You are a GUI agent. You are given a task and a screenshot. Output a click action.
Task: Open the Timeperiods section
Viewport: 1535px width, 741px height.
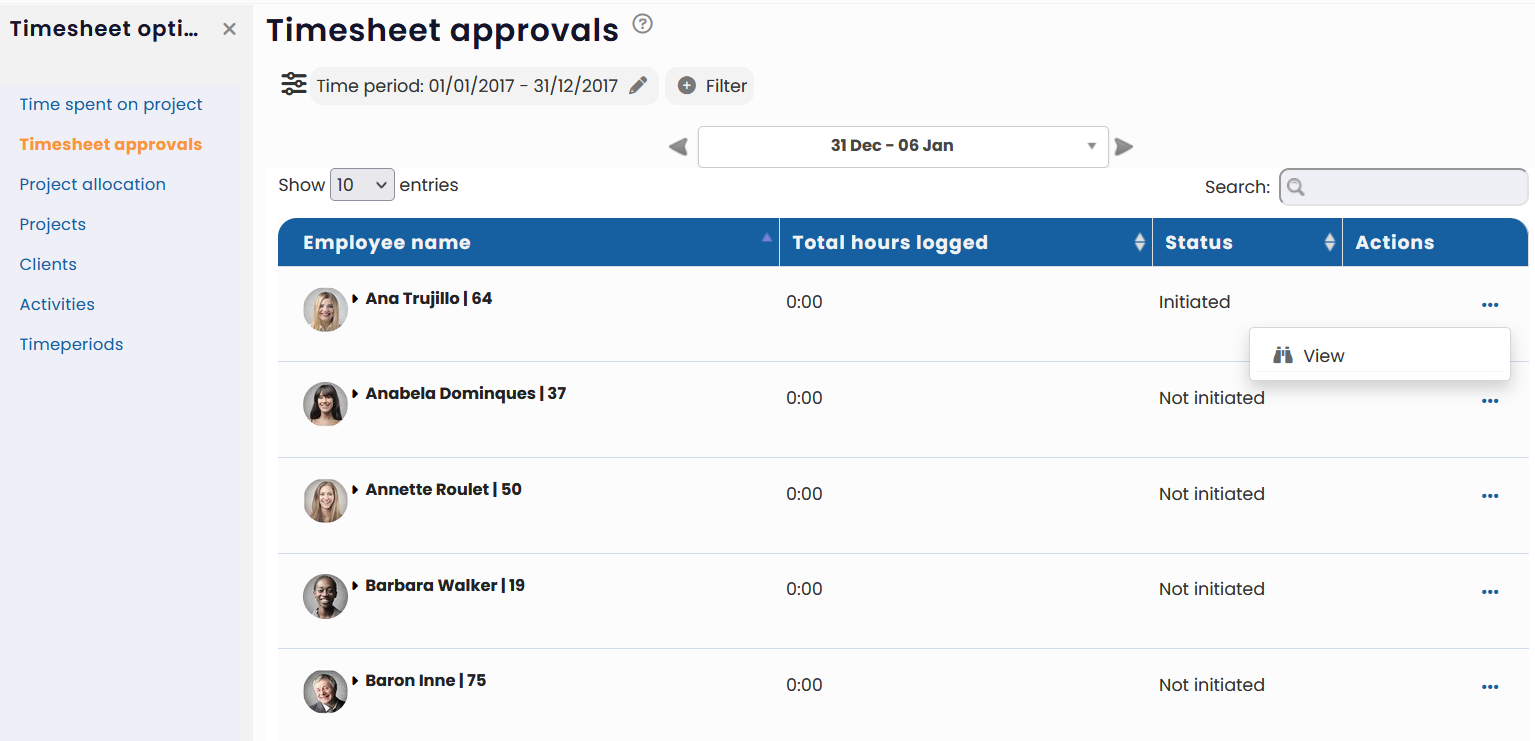click(71, 344)
